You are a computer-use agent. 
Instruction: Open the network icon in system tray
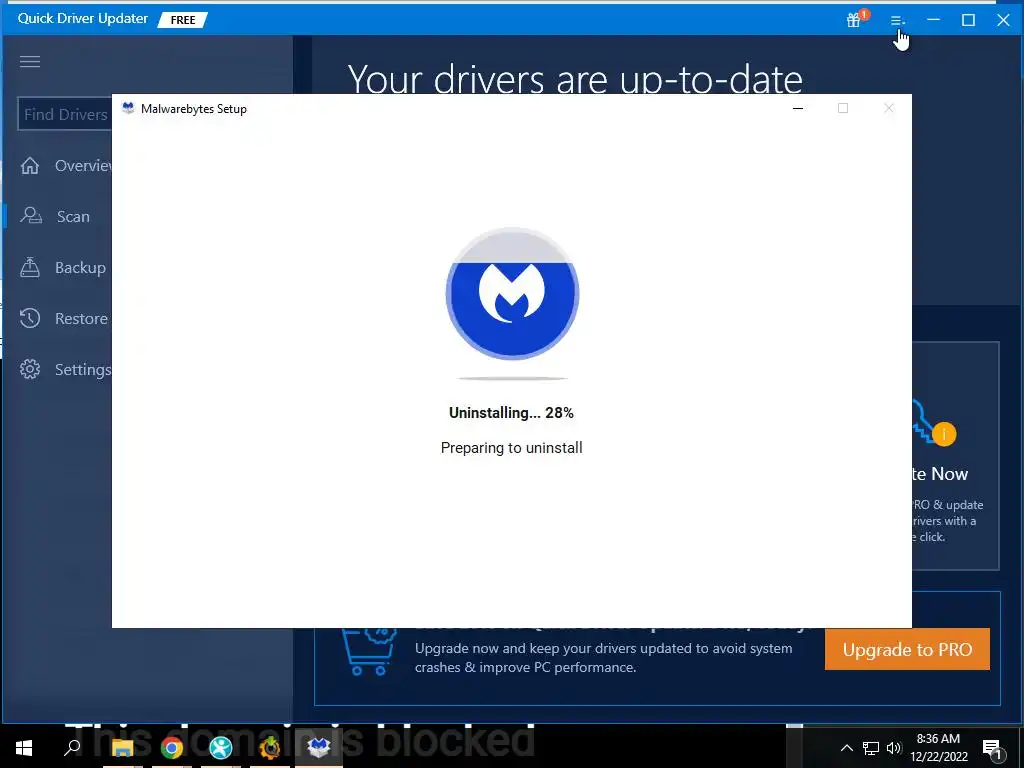[x=871, y=748]
